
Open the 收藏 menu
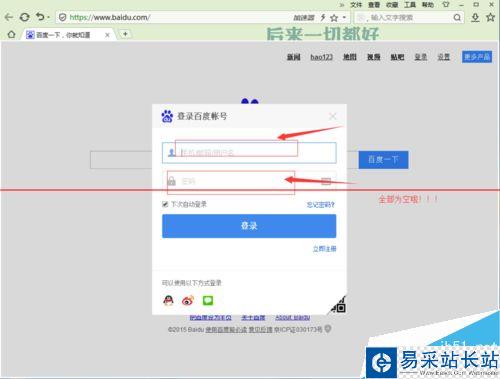392,5
